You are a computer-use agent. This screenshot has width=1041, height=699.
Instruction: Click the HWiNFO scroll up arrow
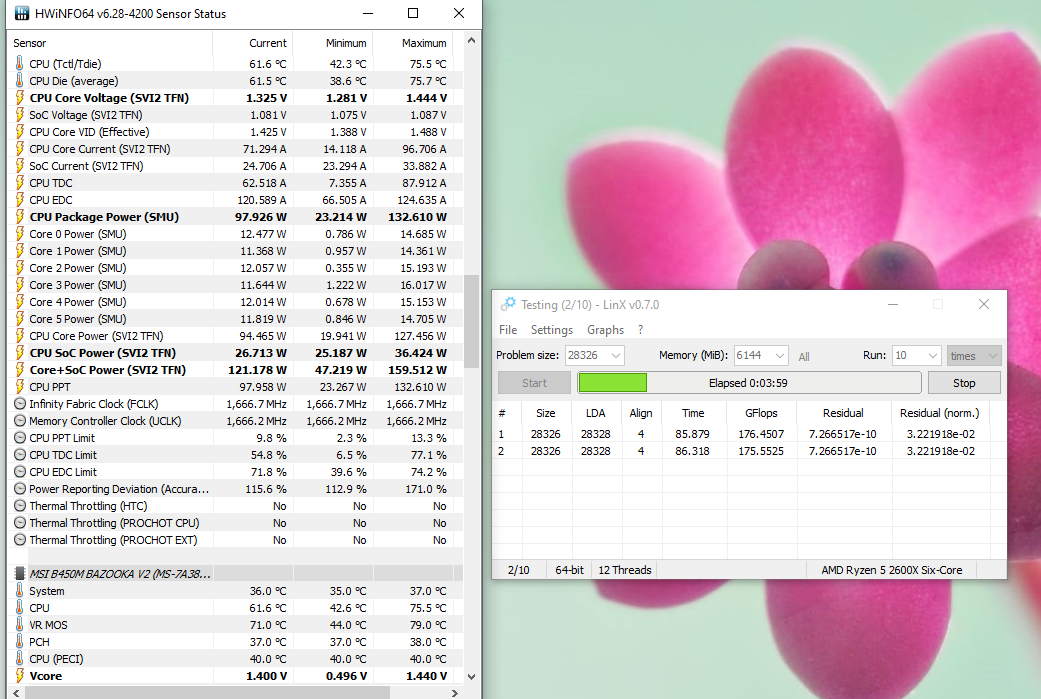click(471, 40)
